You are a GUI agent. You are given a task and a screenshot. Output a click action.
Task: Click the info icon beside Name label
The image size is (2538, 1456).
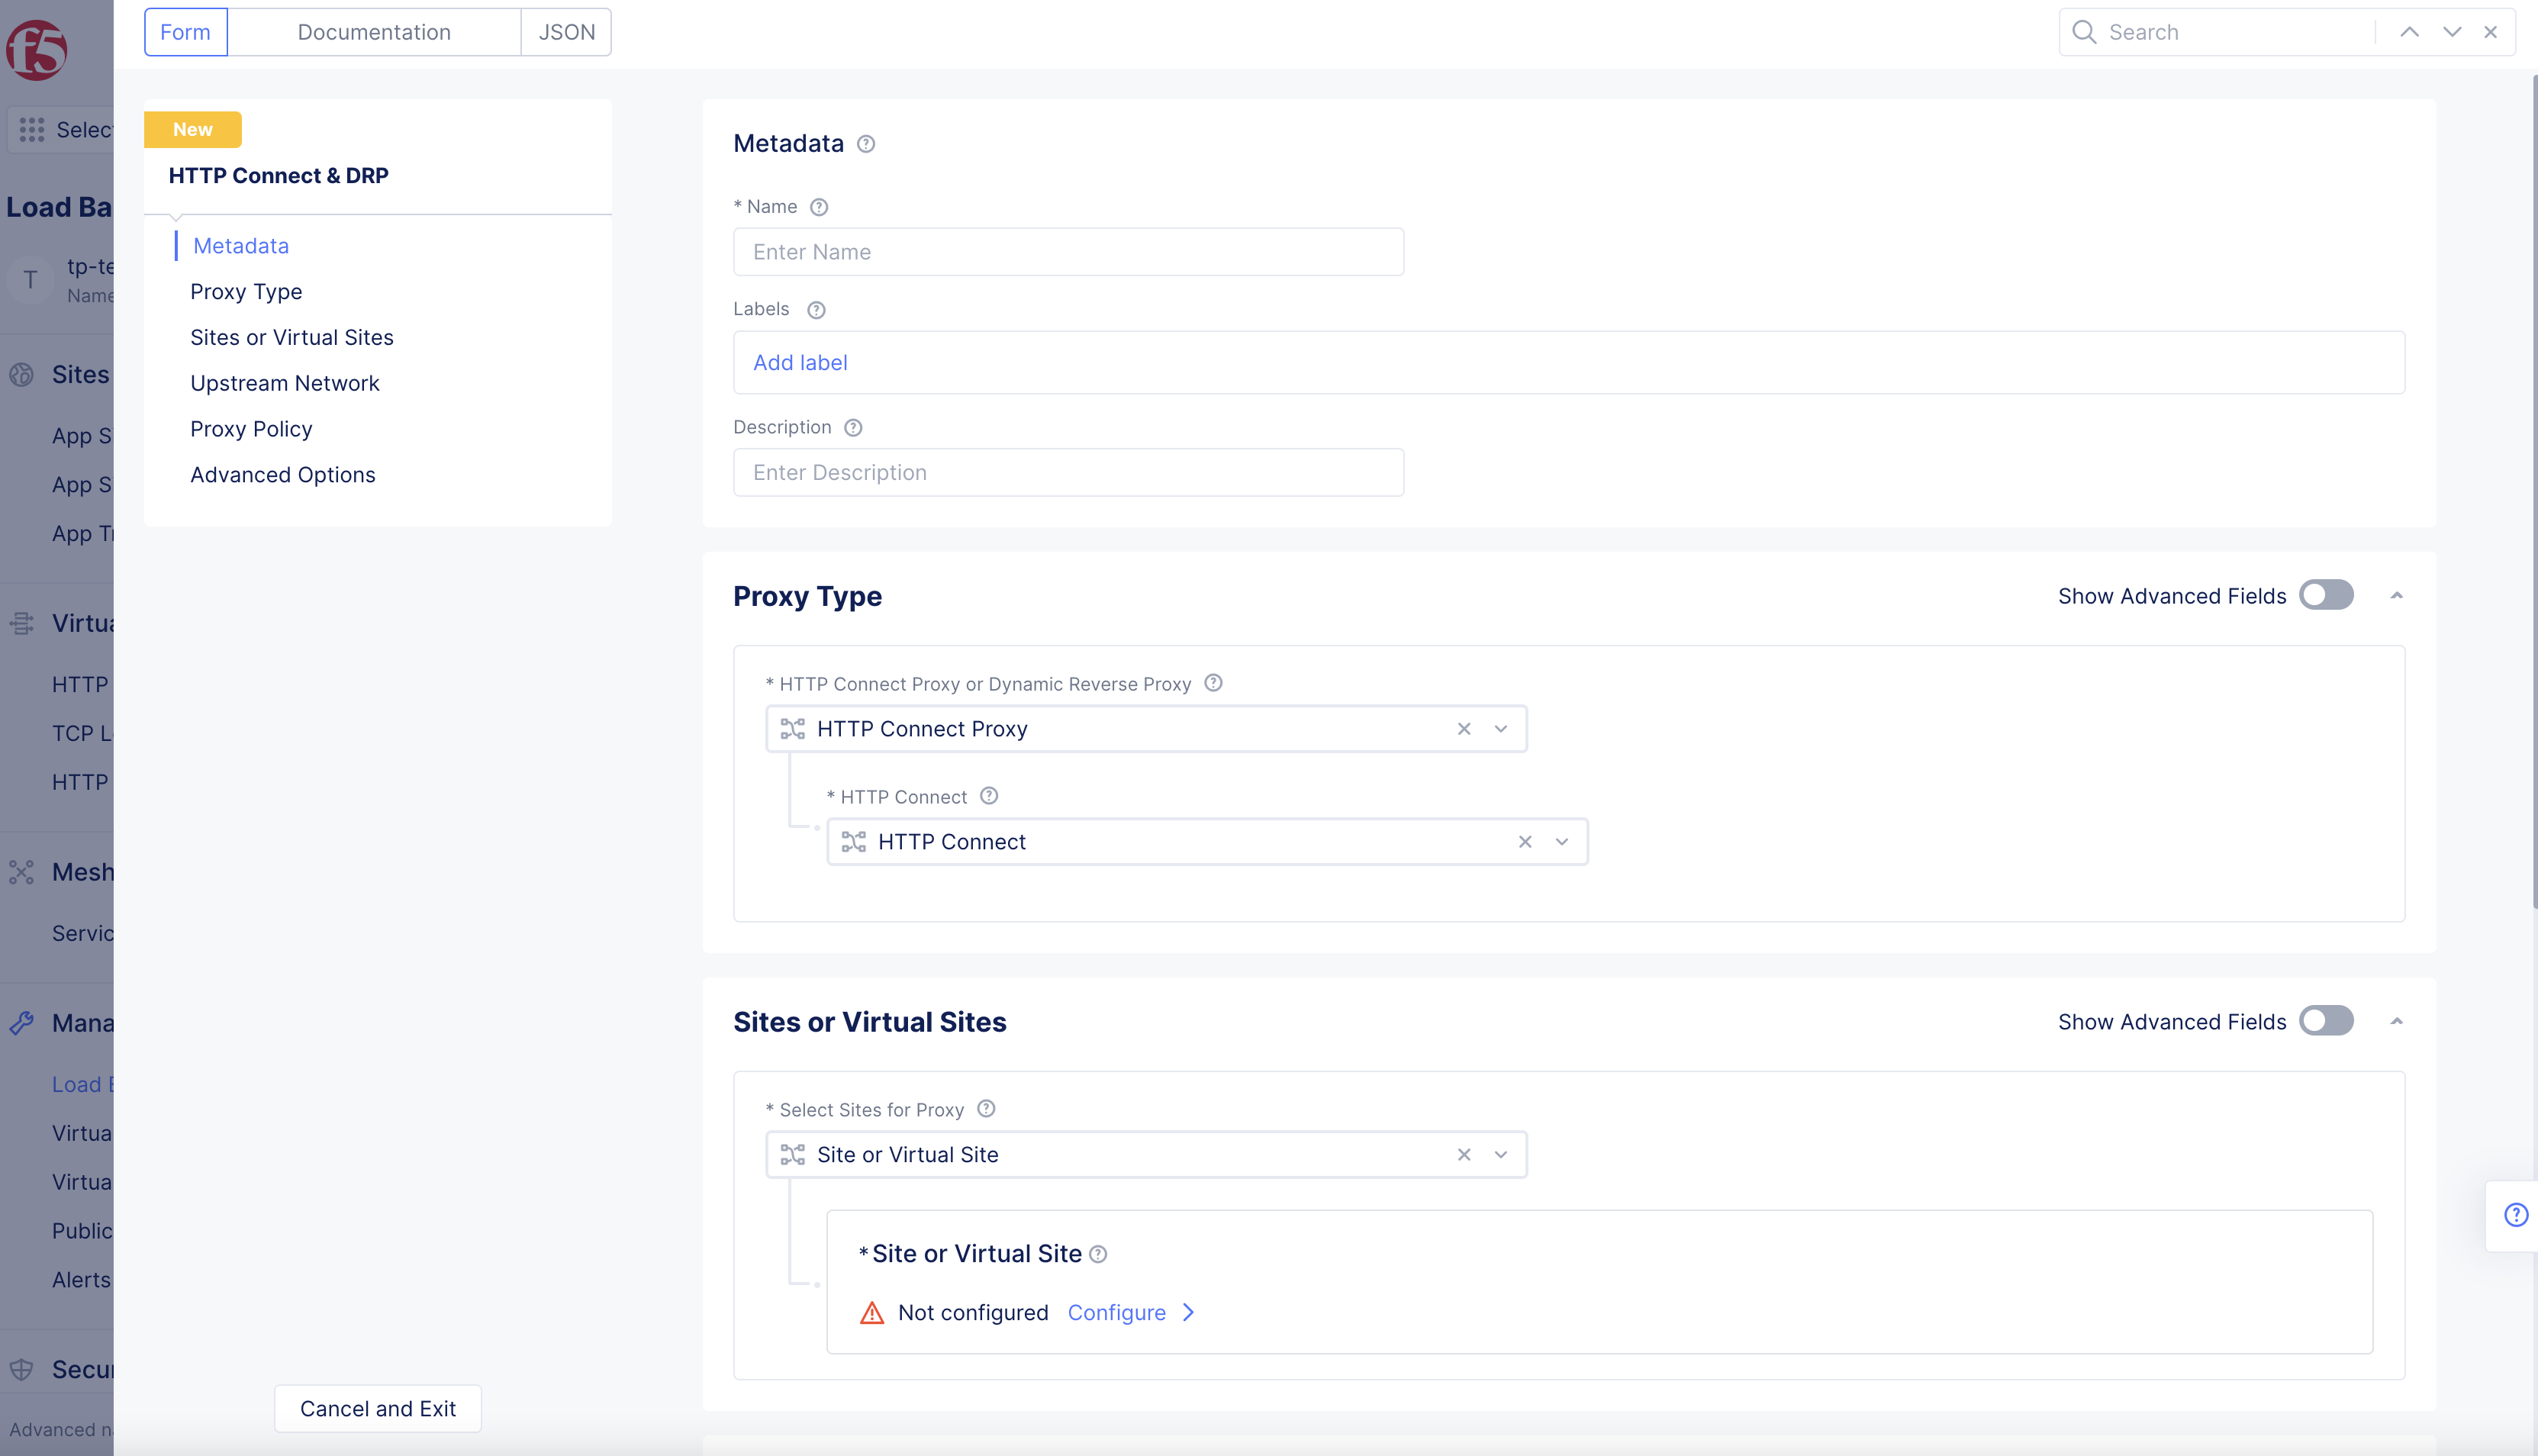[819, 207]
